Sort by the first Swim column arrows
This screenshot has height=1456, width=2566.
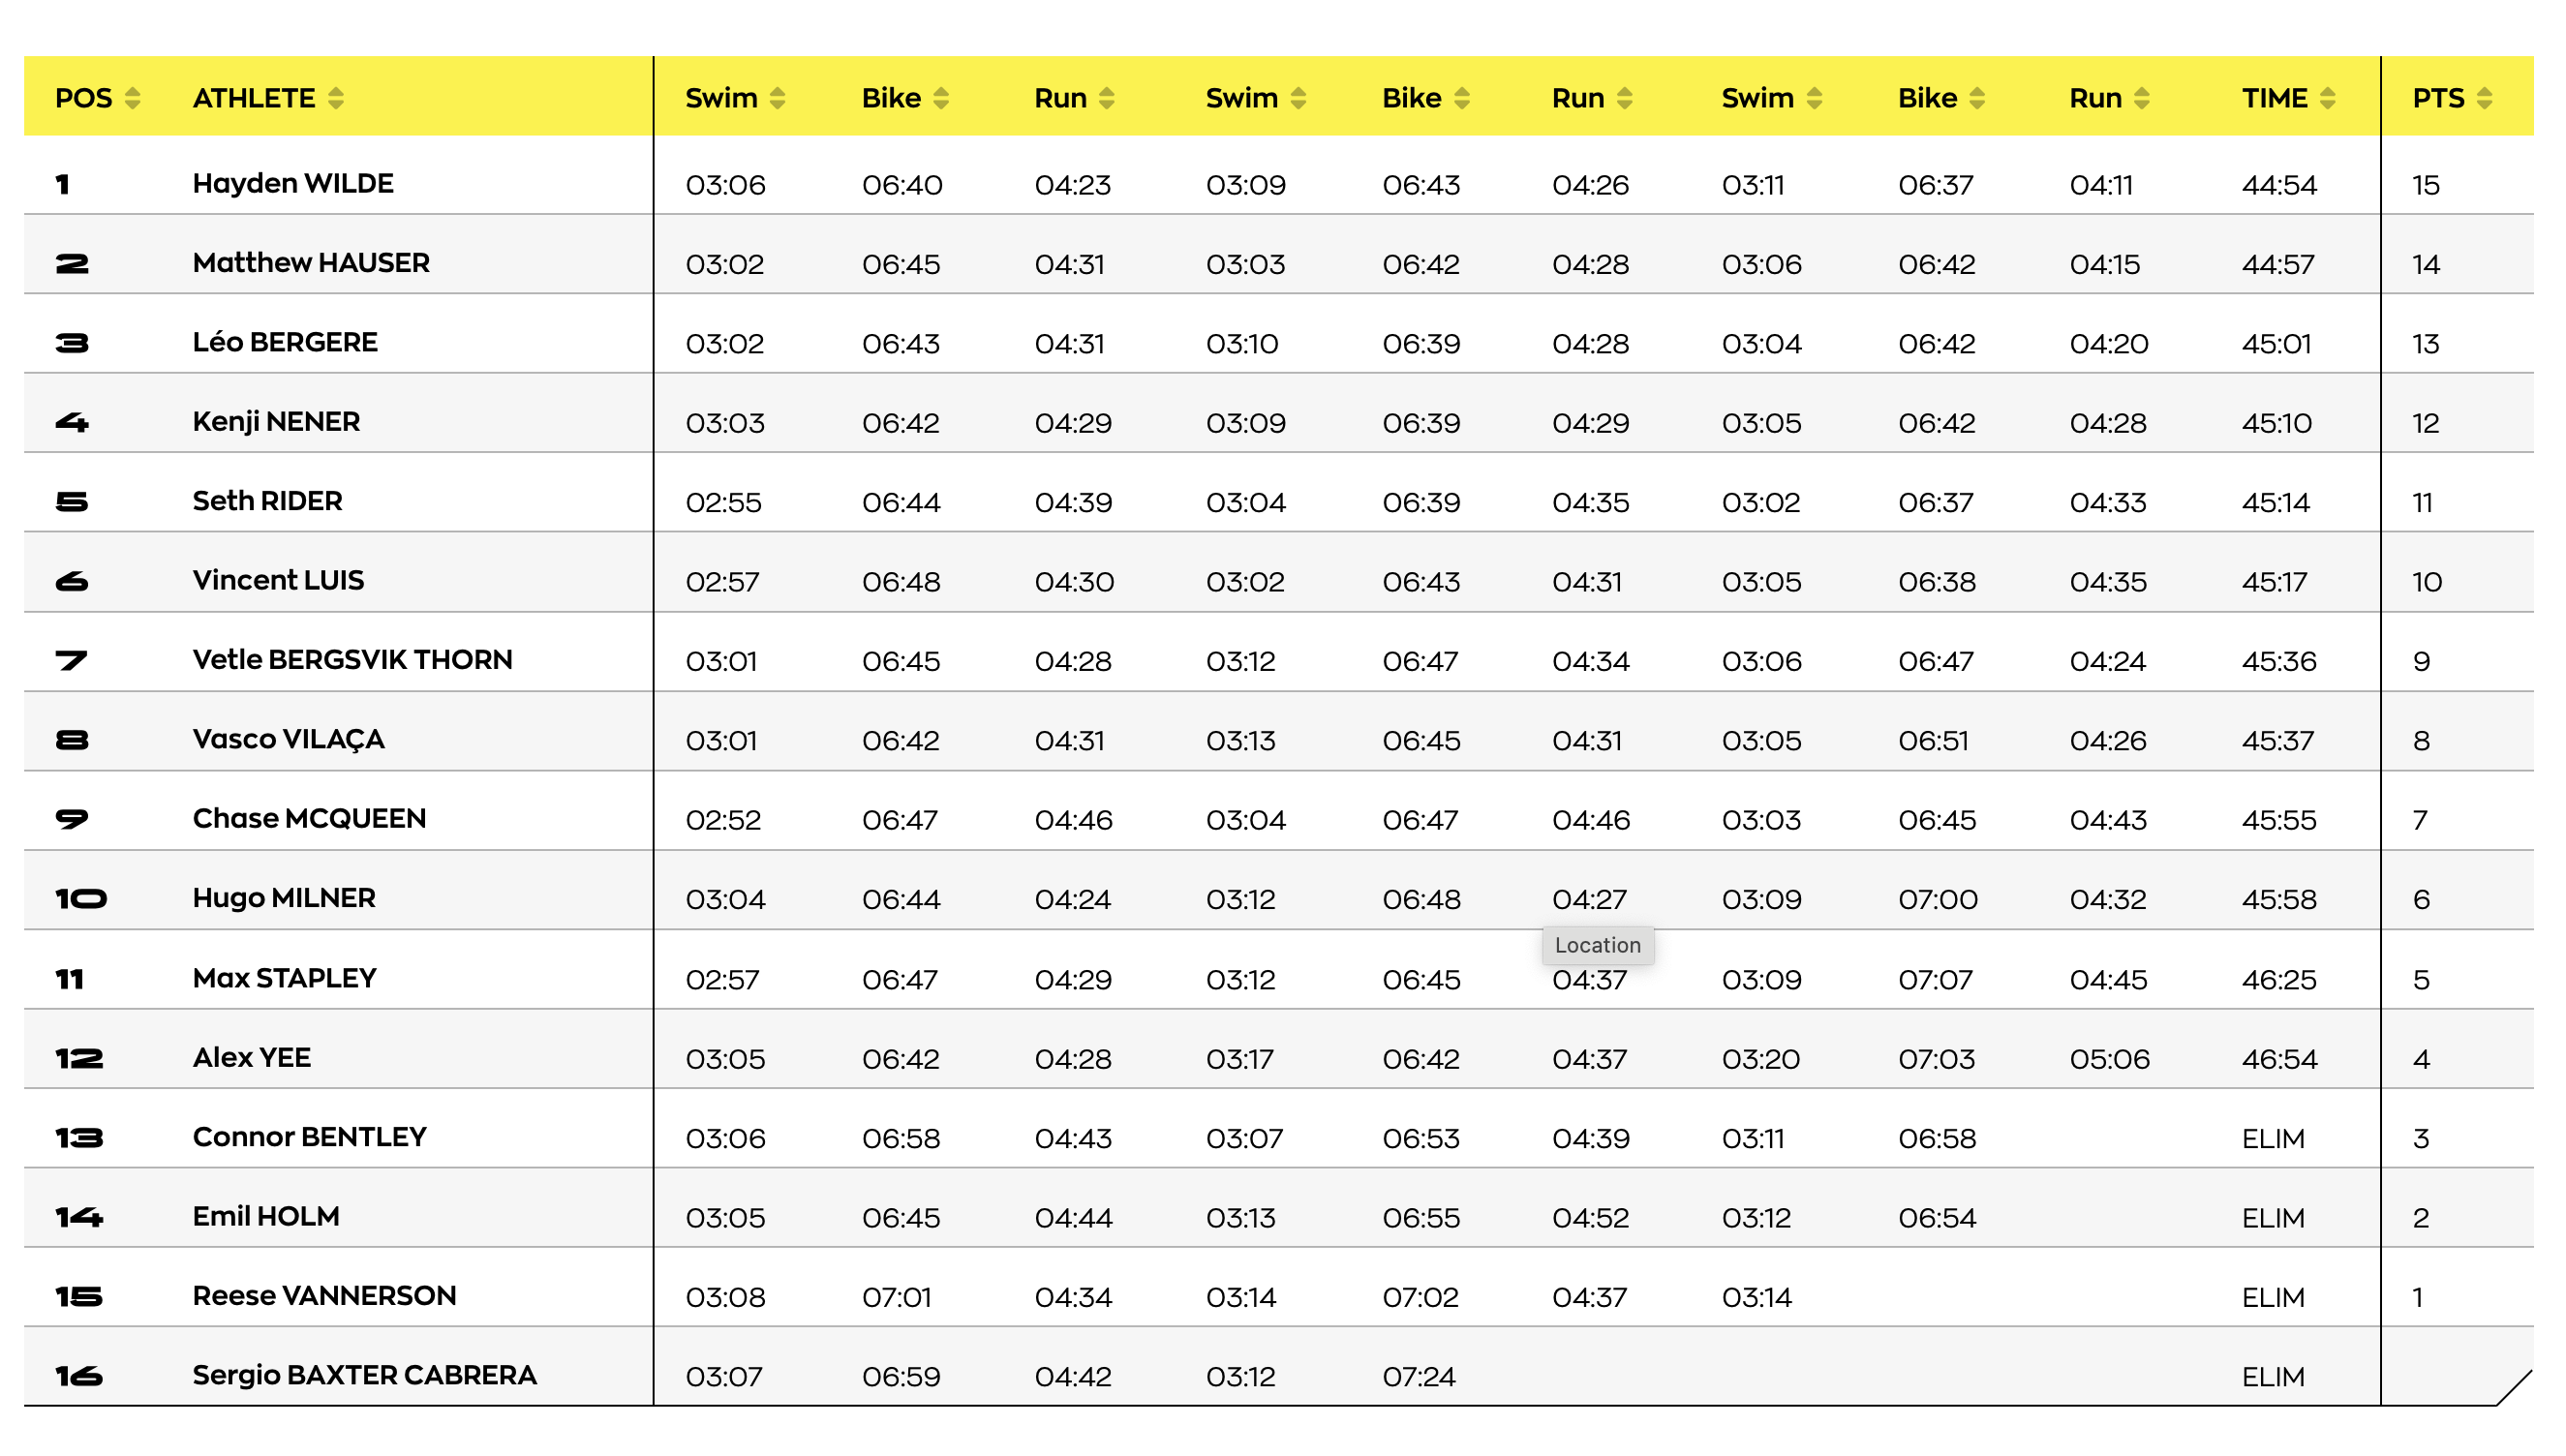point(777,98)
